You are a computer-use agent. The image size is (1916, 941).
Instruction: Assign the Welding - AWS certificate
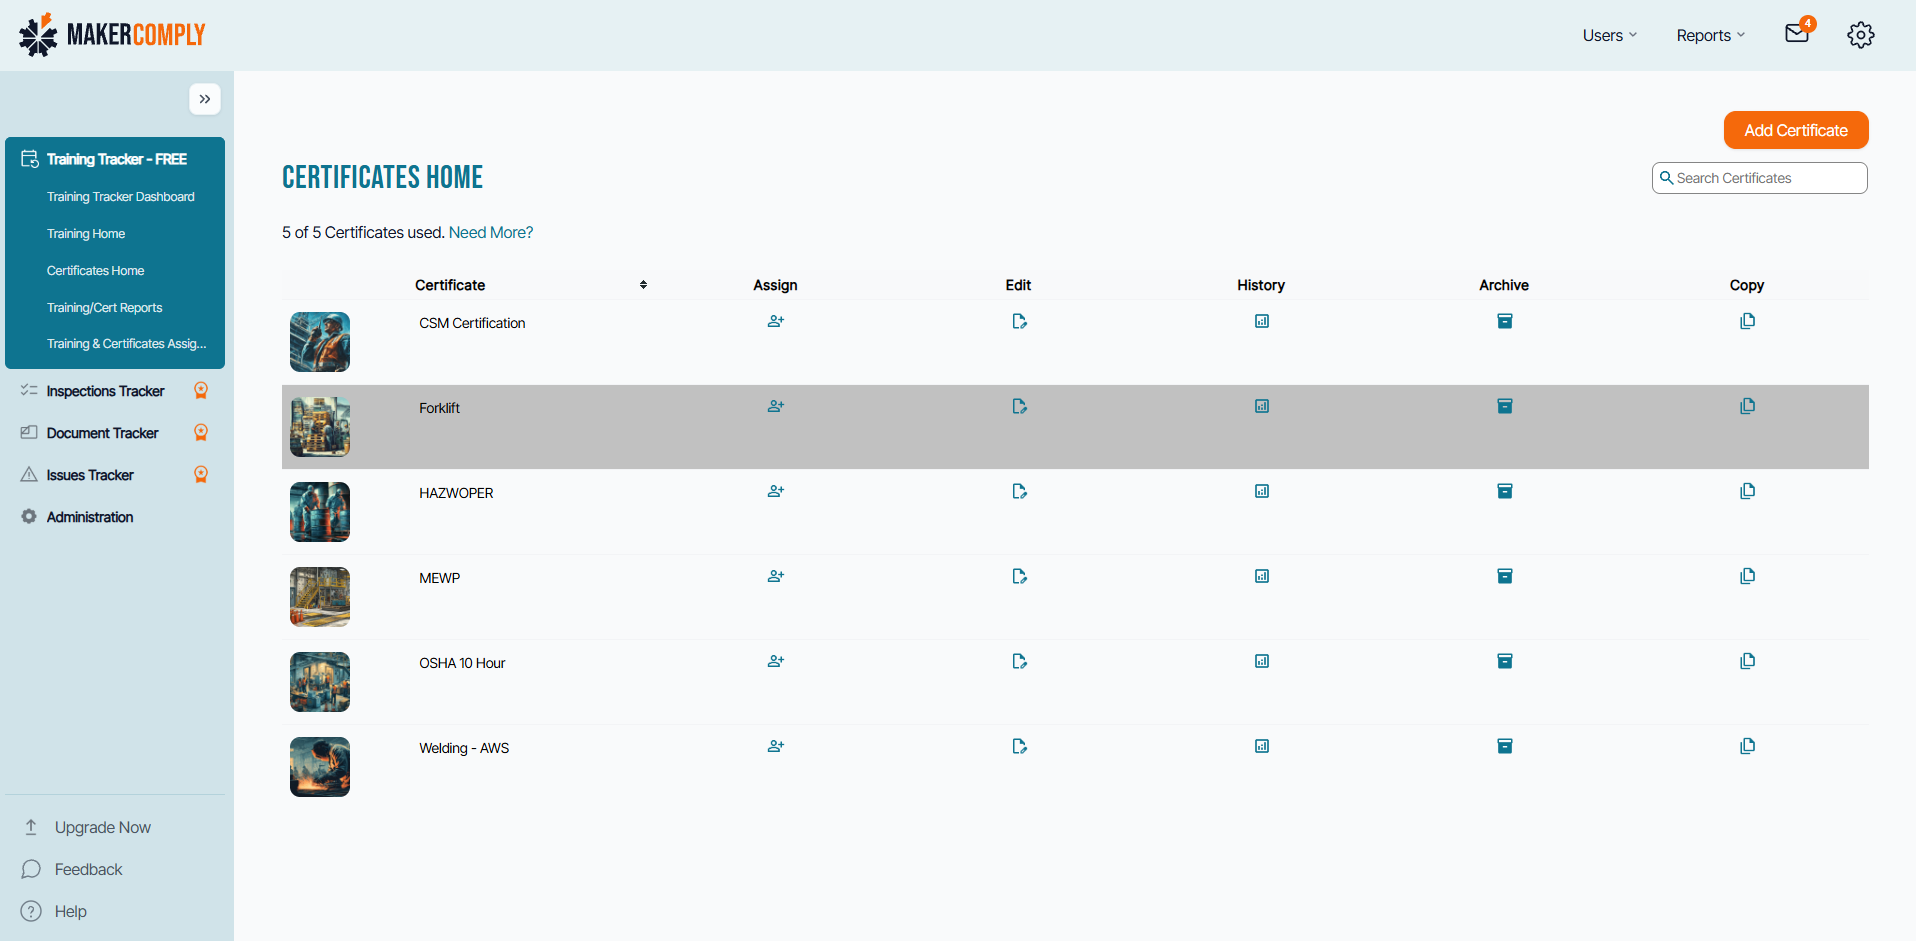coord(775,746)
